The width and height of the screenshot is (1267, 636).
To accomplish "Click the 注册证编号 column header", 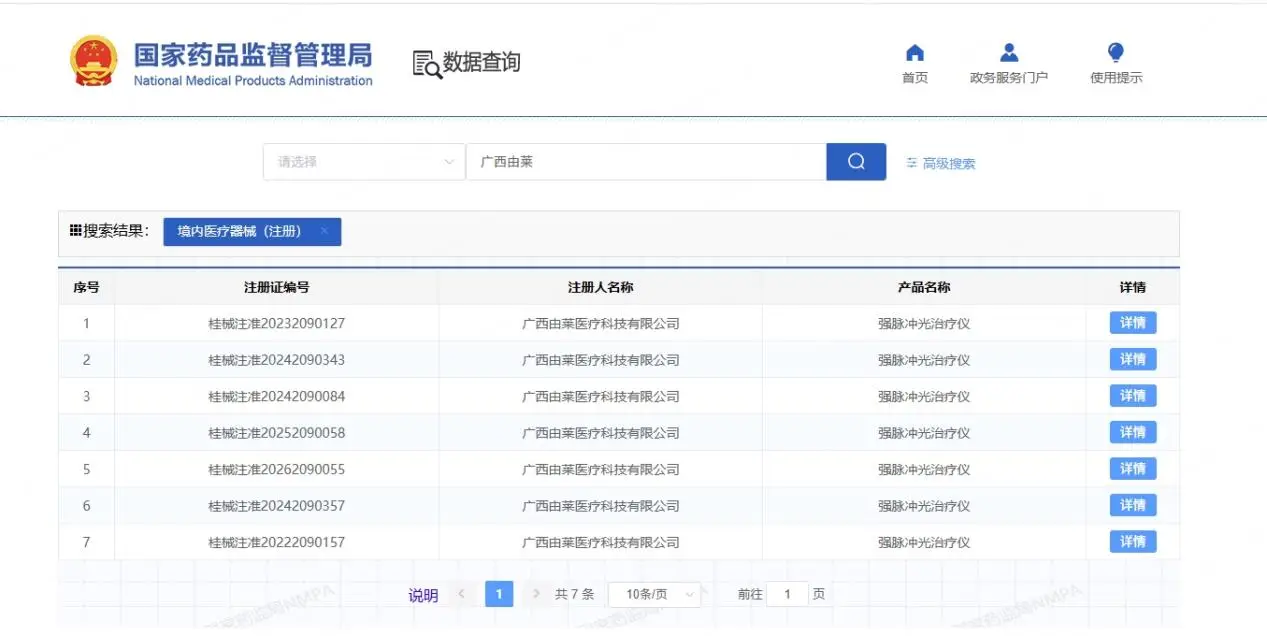I will click(277, 287).
